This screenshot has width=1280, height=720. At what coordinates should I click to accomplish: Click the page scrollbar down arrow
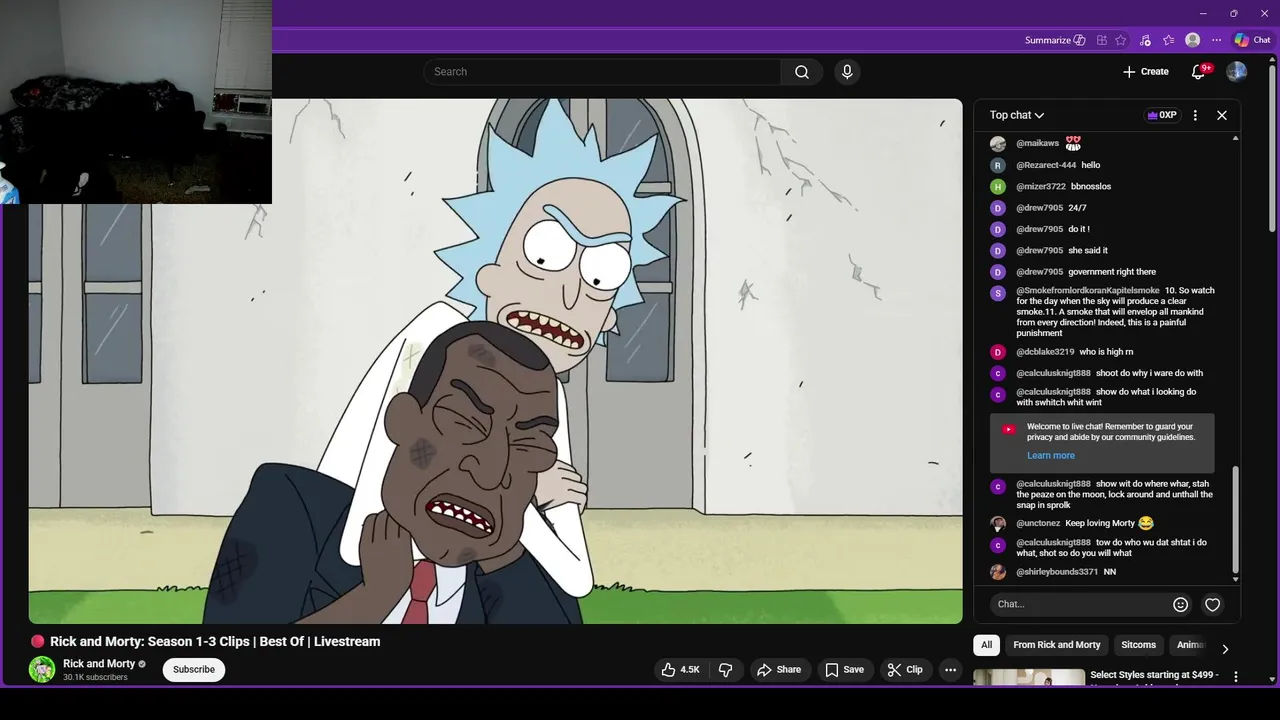[x=1272, y=680]
